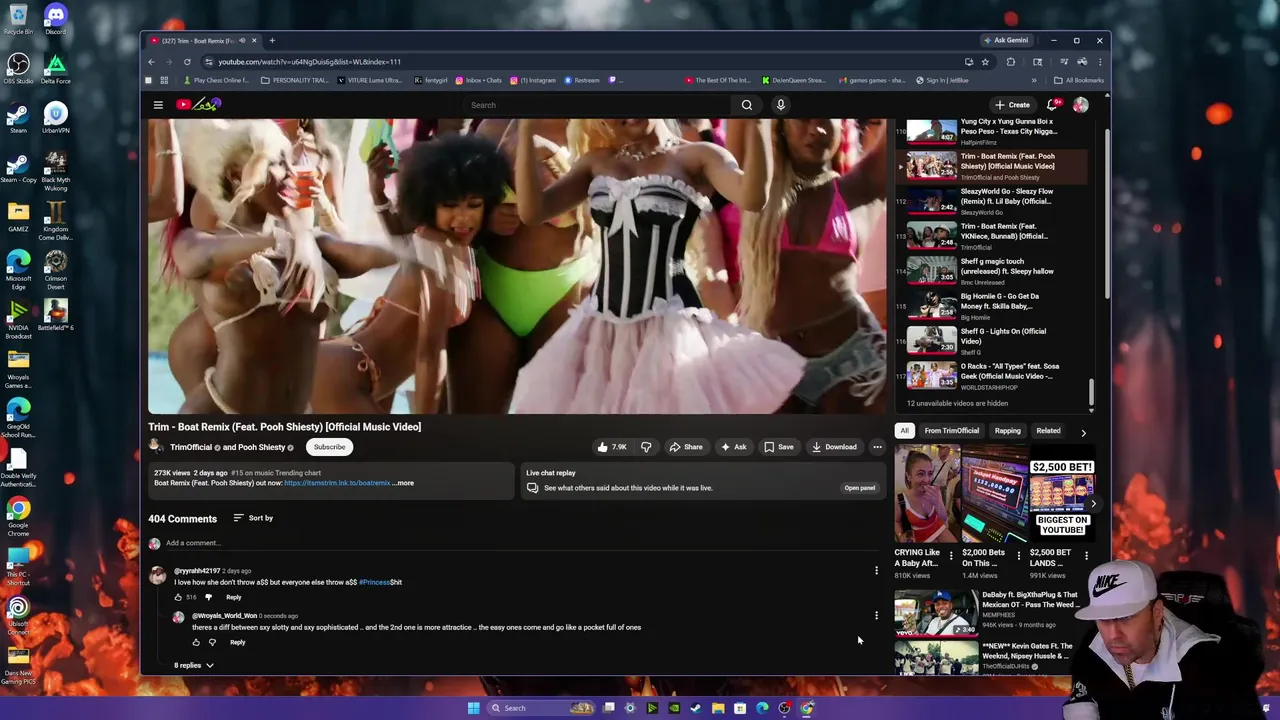Click the Chrome address bar URL
Screen dimensions: 1280x720
coord(310,62)
